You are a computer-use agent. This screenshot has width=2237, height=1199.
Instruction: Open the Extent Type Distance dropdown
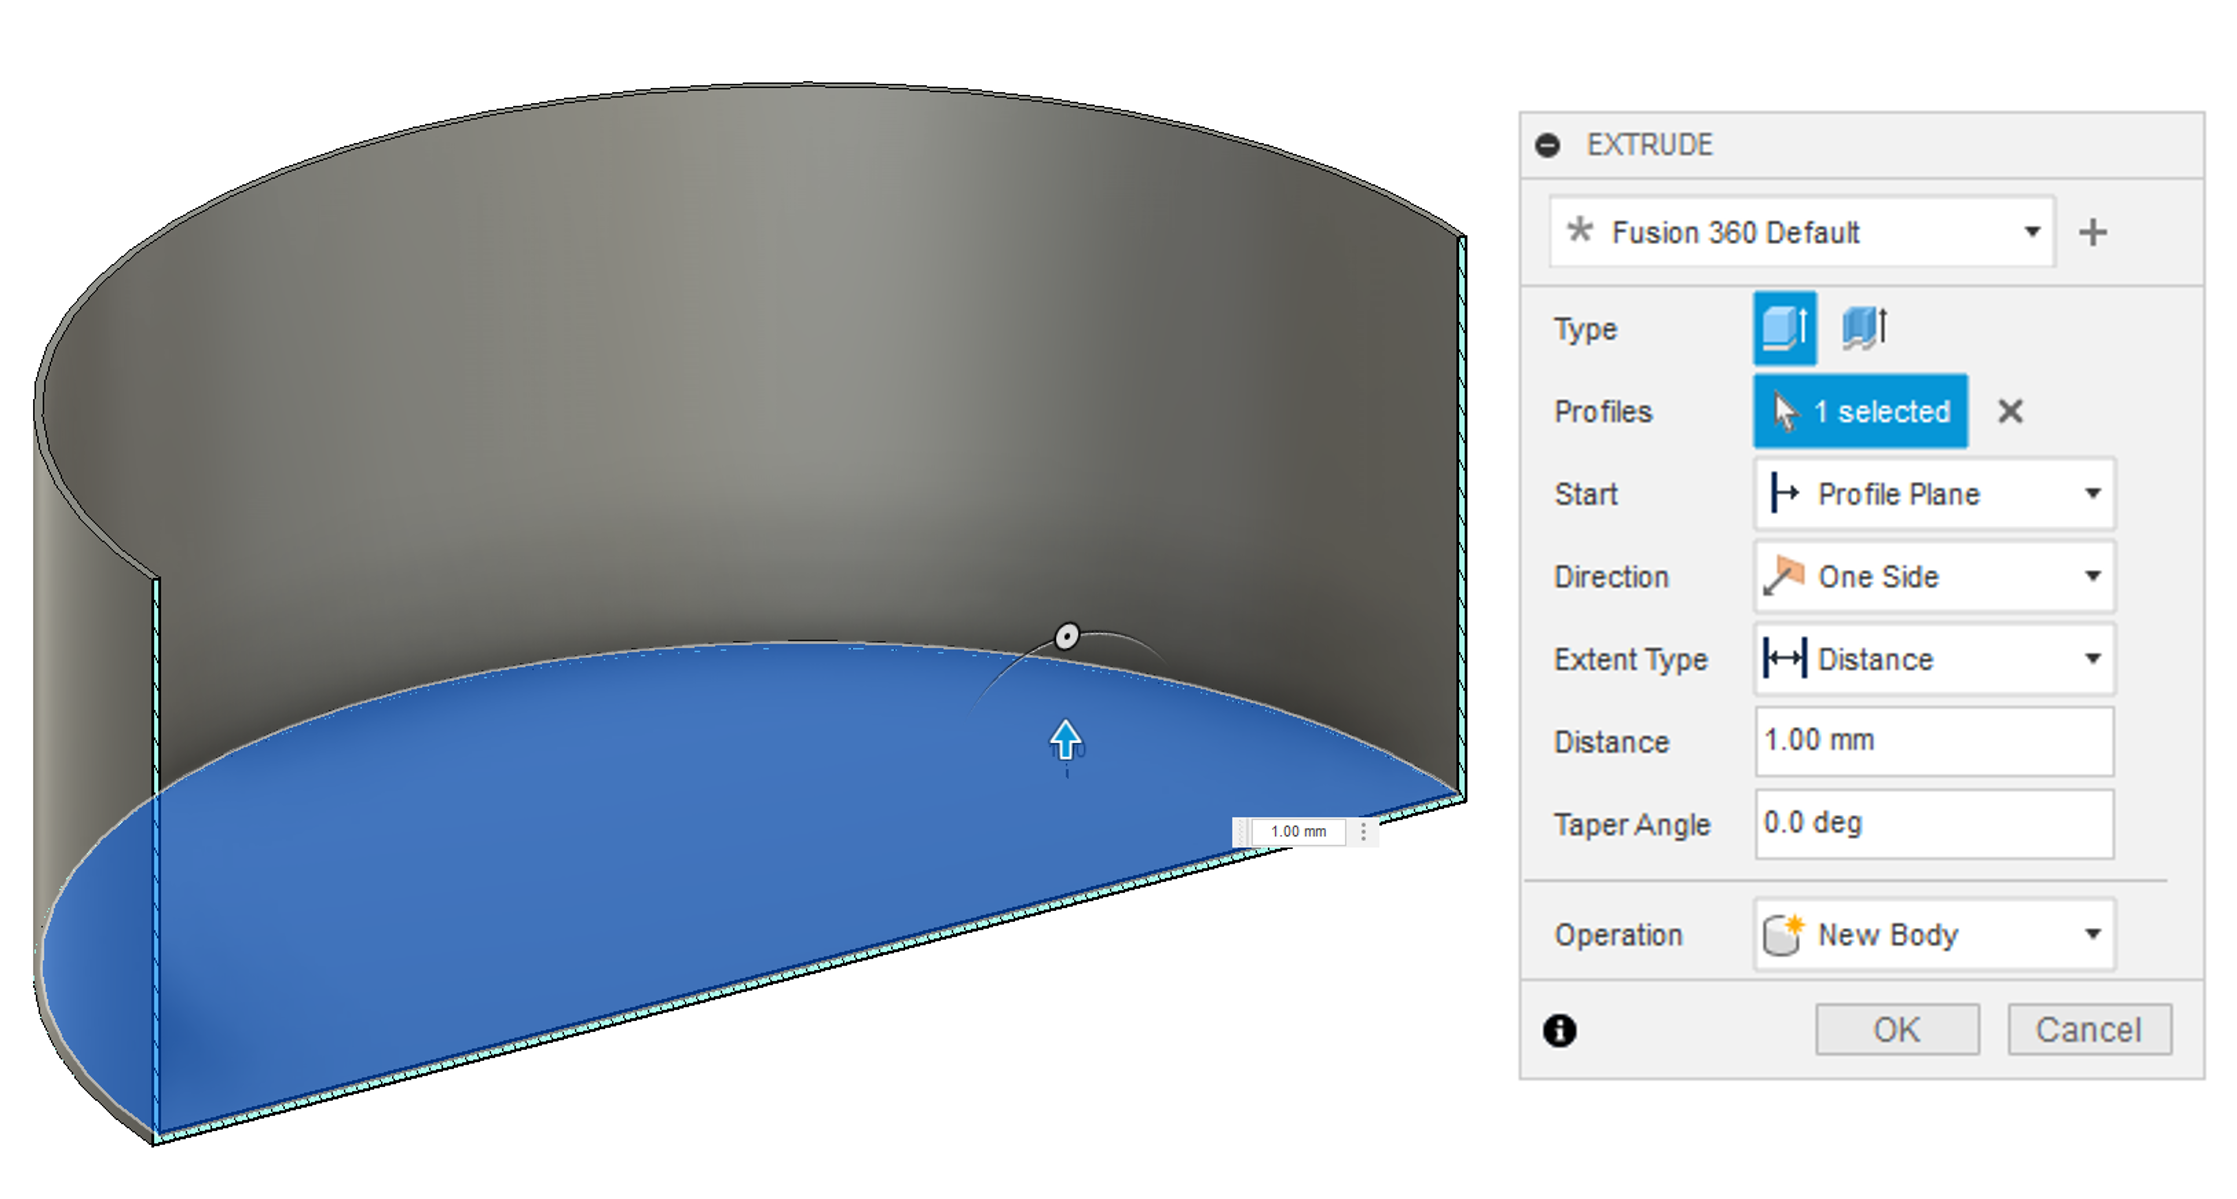tap(1934, 660)
